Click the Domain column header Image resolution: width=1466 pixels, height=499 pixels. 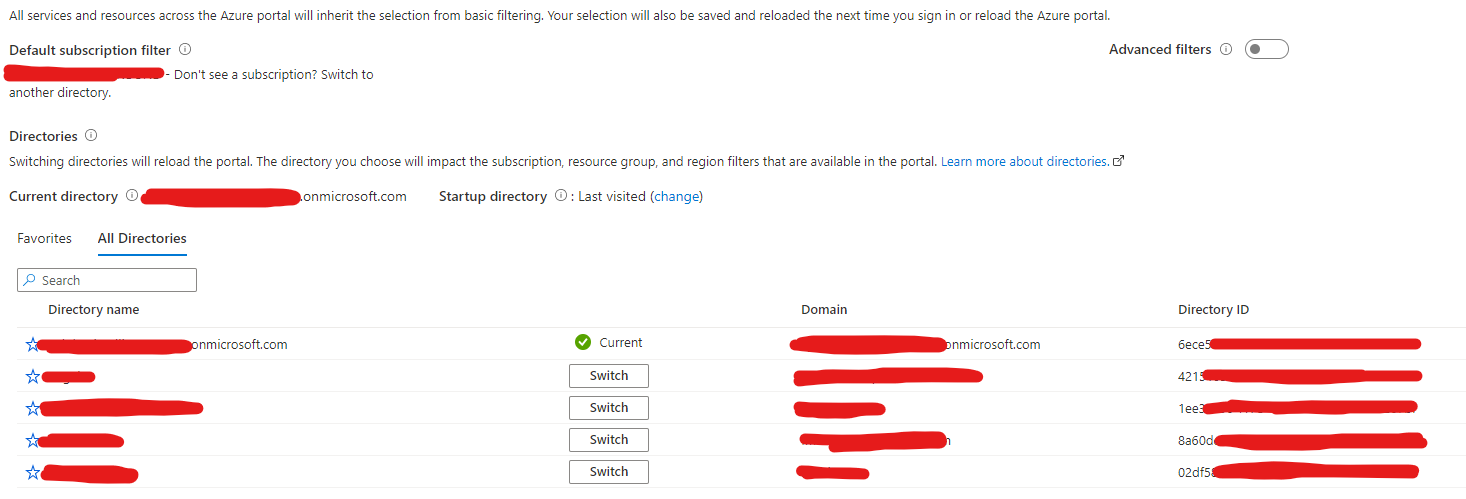click(x=824, y=309)
